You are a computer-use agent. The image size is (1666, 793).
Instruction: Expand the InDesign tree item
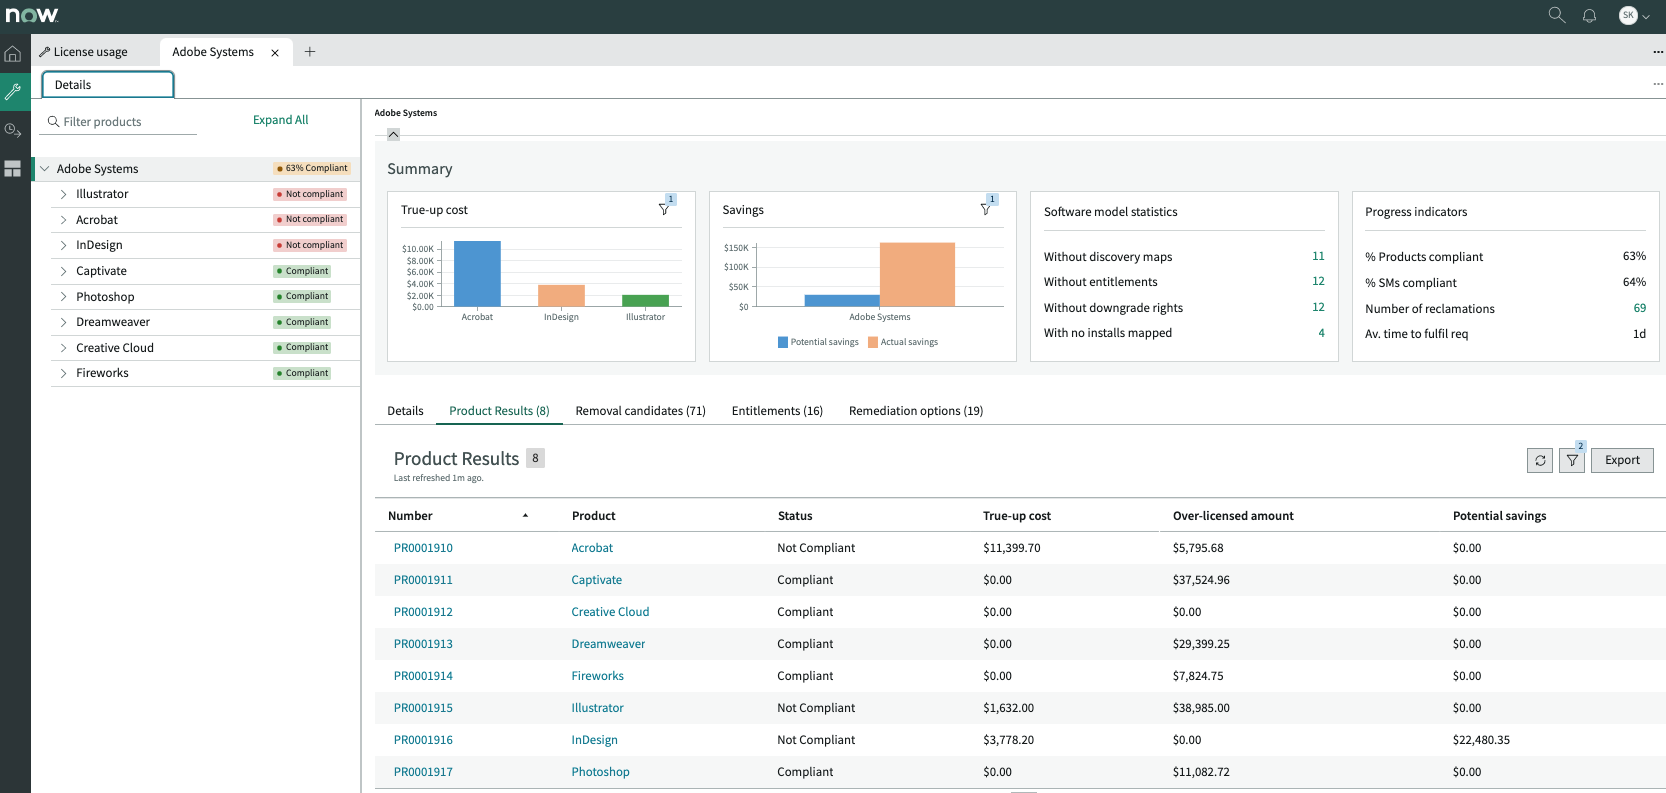[63, 245]
